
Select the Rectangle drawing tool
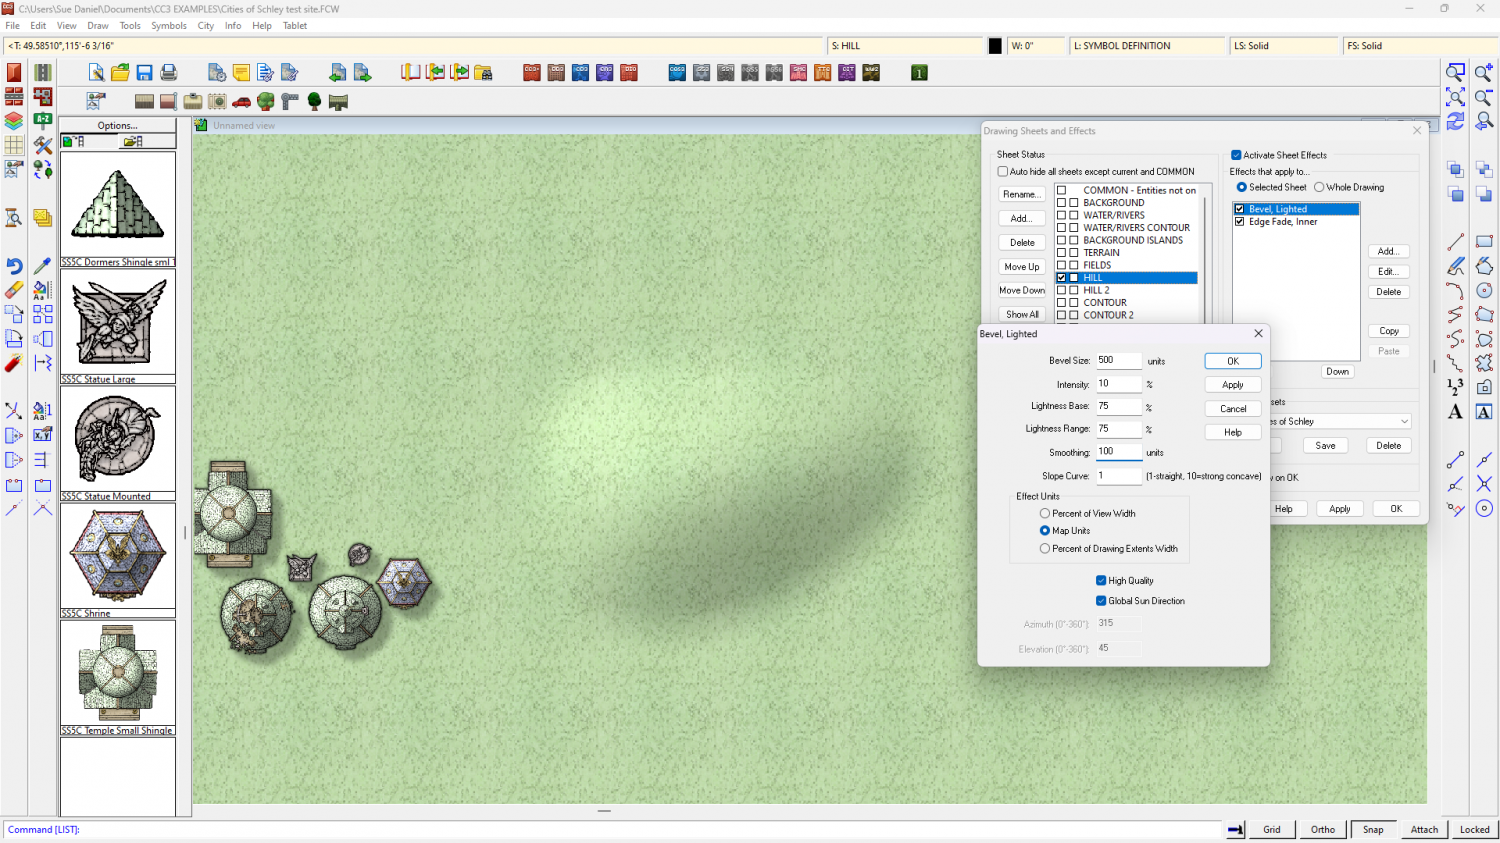pyautogui.click(x=1484, y=242)
